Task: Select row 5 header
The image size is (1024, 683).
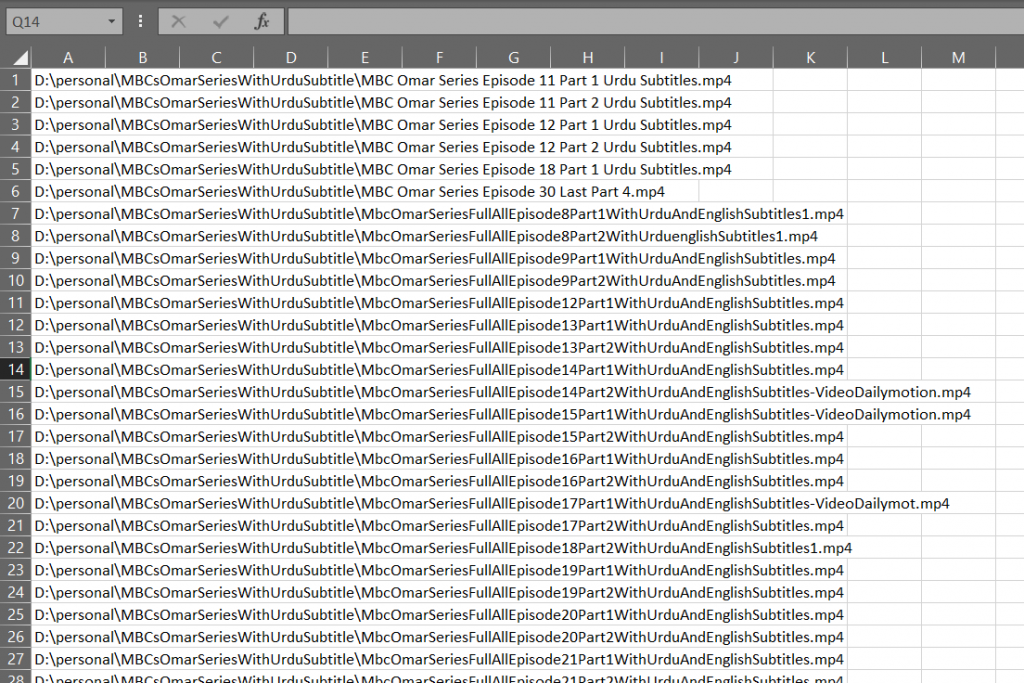Action: [x=15, y=169]
